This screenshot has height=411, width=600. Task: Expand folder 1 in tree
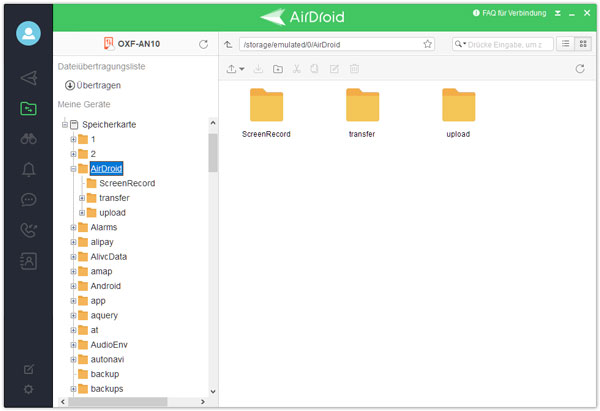click(x=73, y=139)
